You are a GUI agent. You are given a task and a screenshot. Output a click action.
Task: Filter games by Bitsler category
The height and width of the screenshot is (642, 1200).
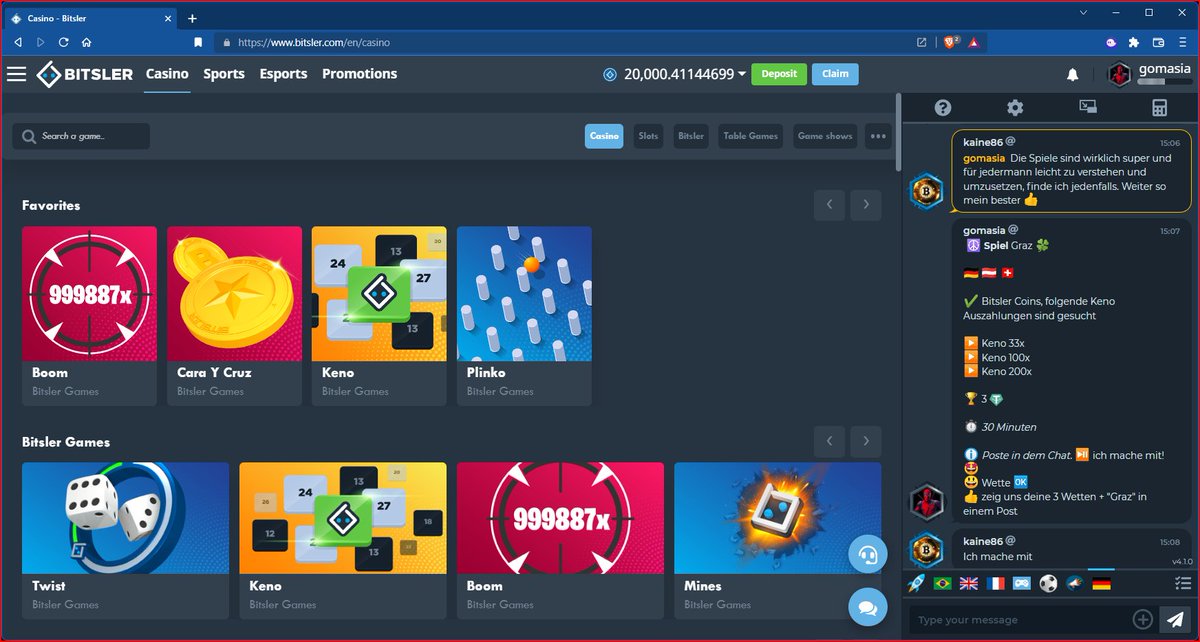click(691, 136)
